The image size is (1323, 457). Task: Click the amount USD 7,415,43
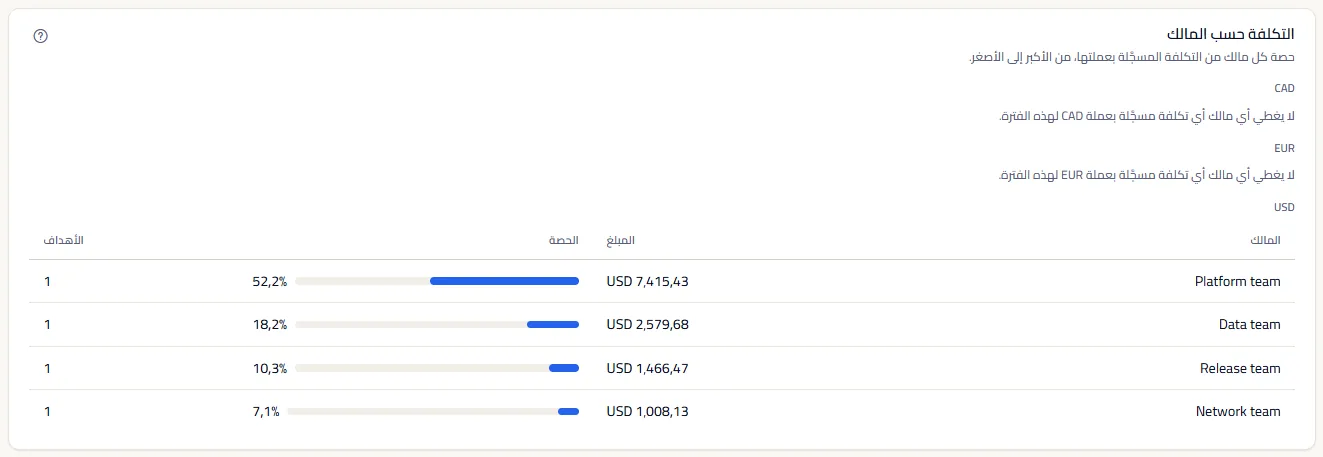pos(648,282)
